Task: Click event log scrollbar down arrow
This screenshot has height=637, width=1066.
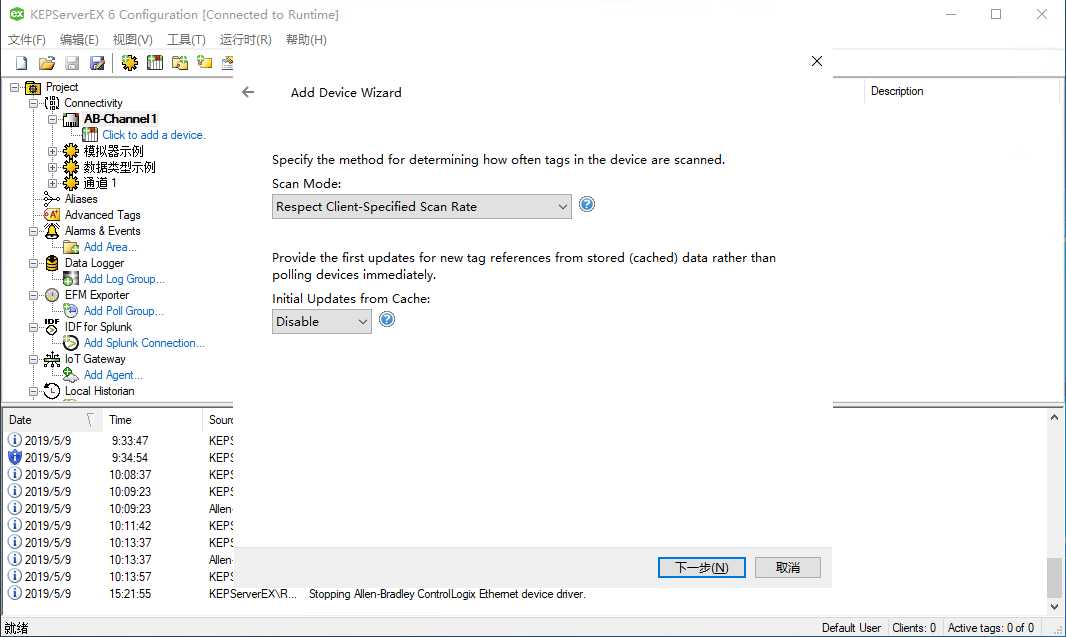Action: 1054,607
